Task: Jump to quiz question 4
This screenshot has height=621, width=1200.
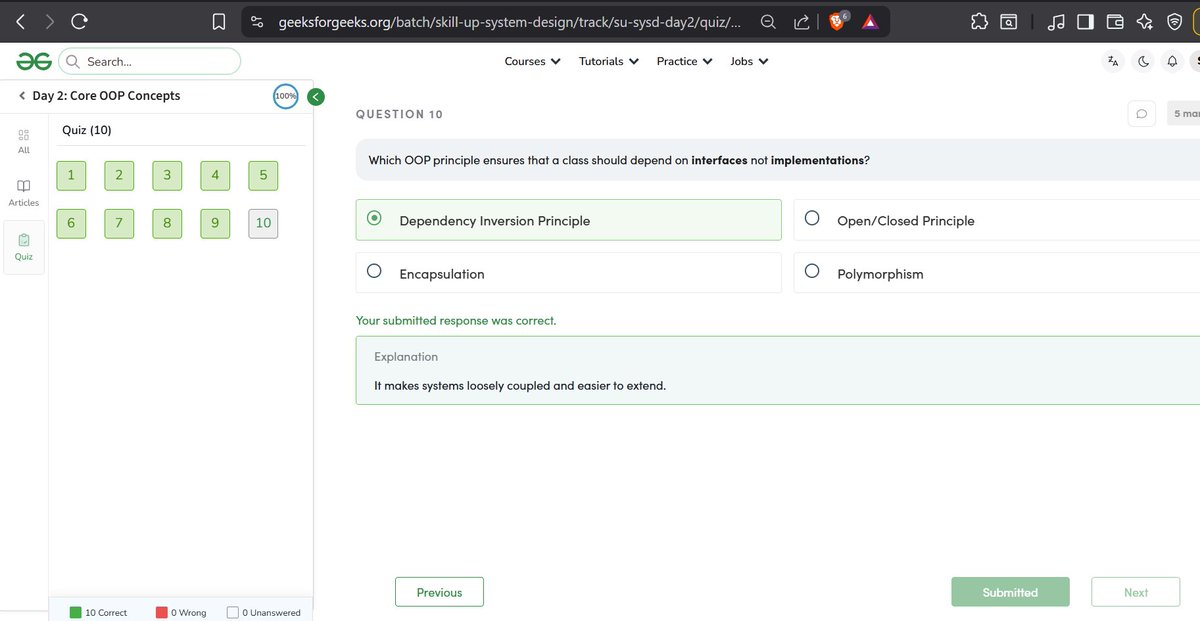Action: coord(215,175)
